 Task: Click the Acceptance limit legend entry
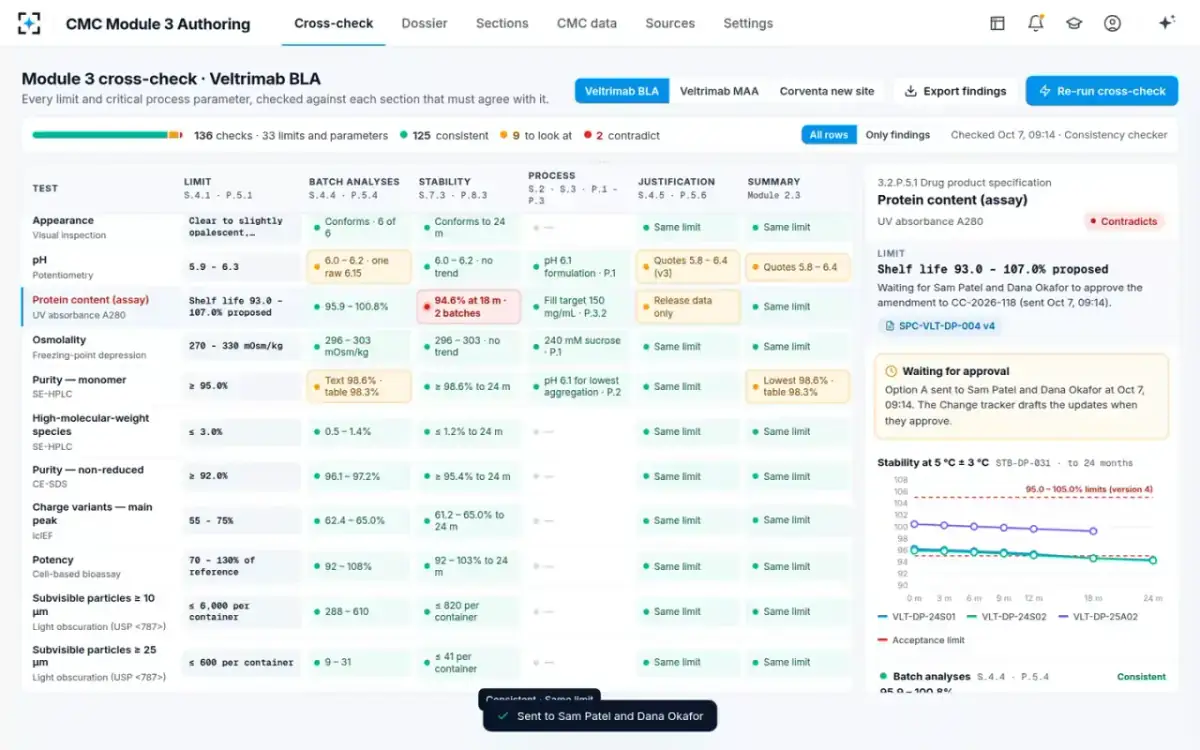click(920, 640)
